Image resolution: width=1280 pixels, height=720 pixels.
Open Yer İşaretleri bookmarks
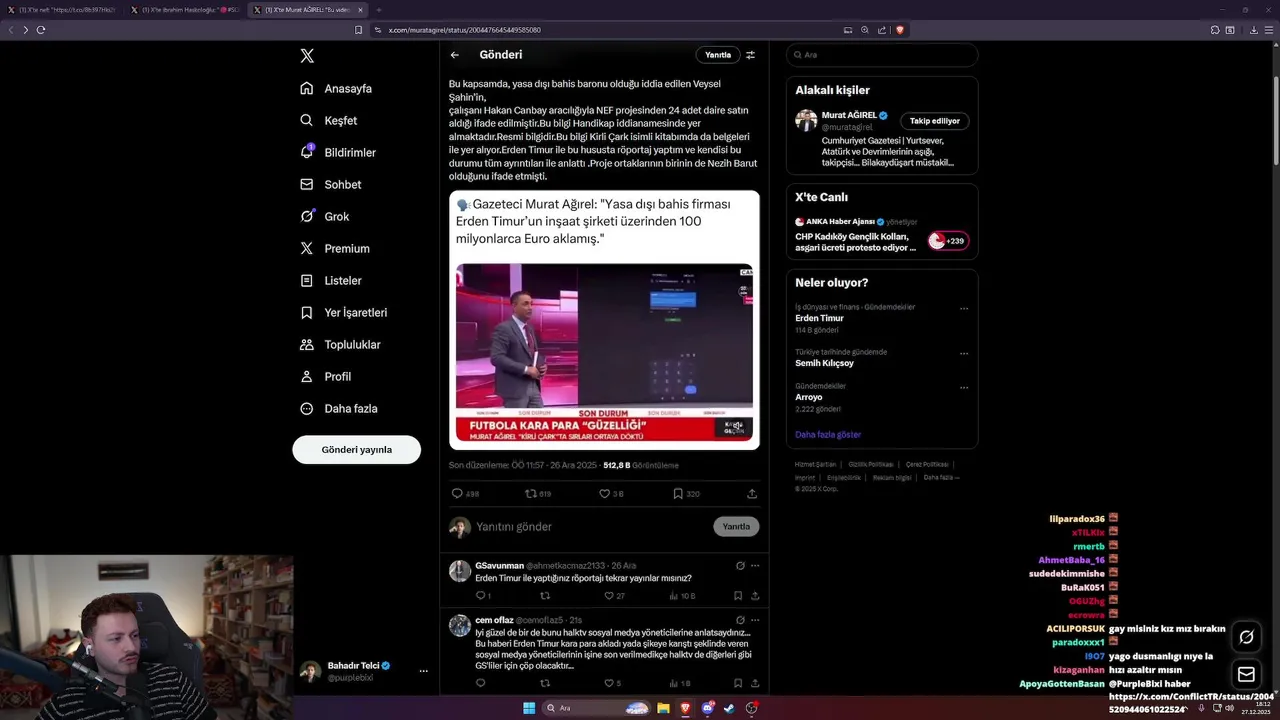343,312
